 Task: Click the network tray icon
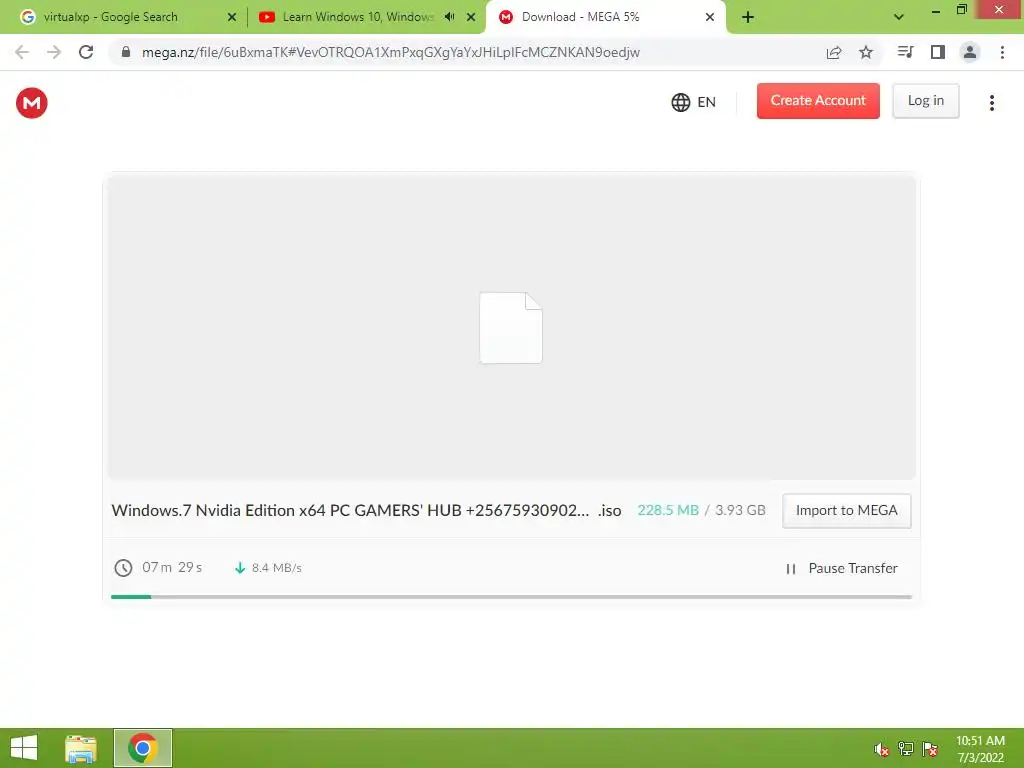coord(906,749)
